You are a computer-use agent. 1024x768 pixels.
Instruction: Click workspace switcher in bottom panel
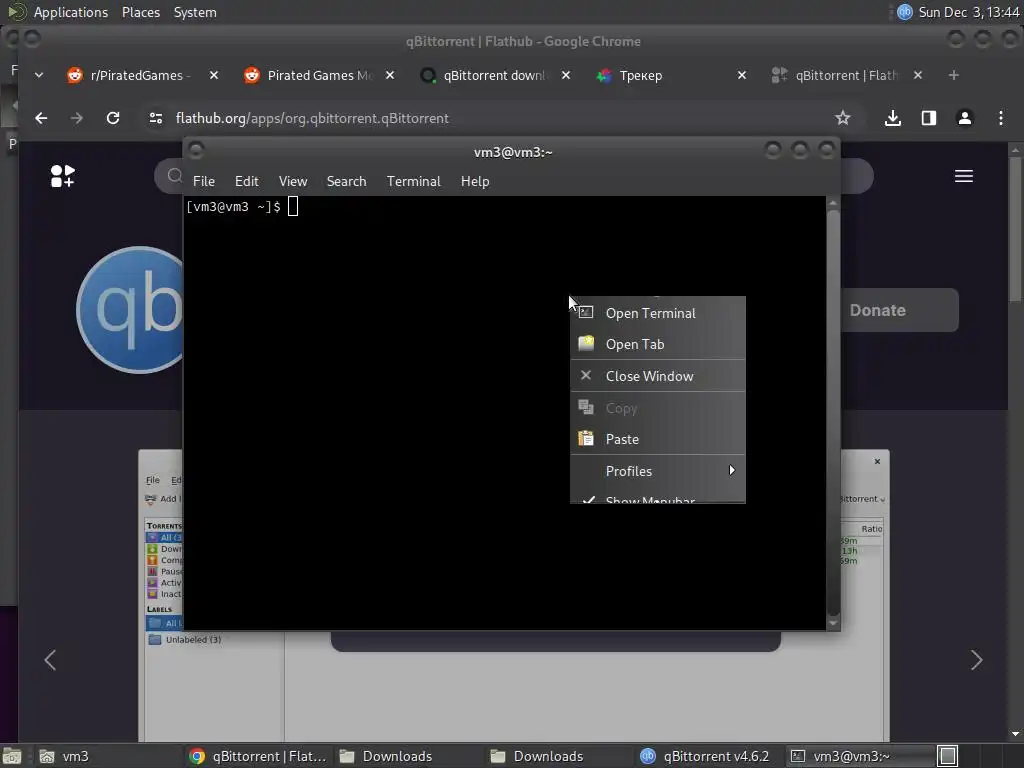(948, 756)
